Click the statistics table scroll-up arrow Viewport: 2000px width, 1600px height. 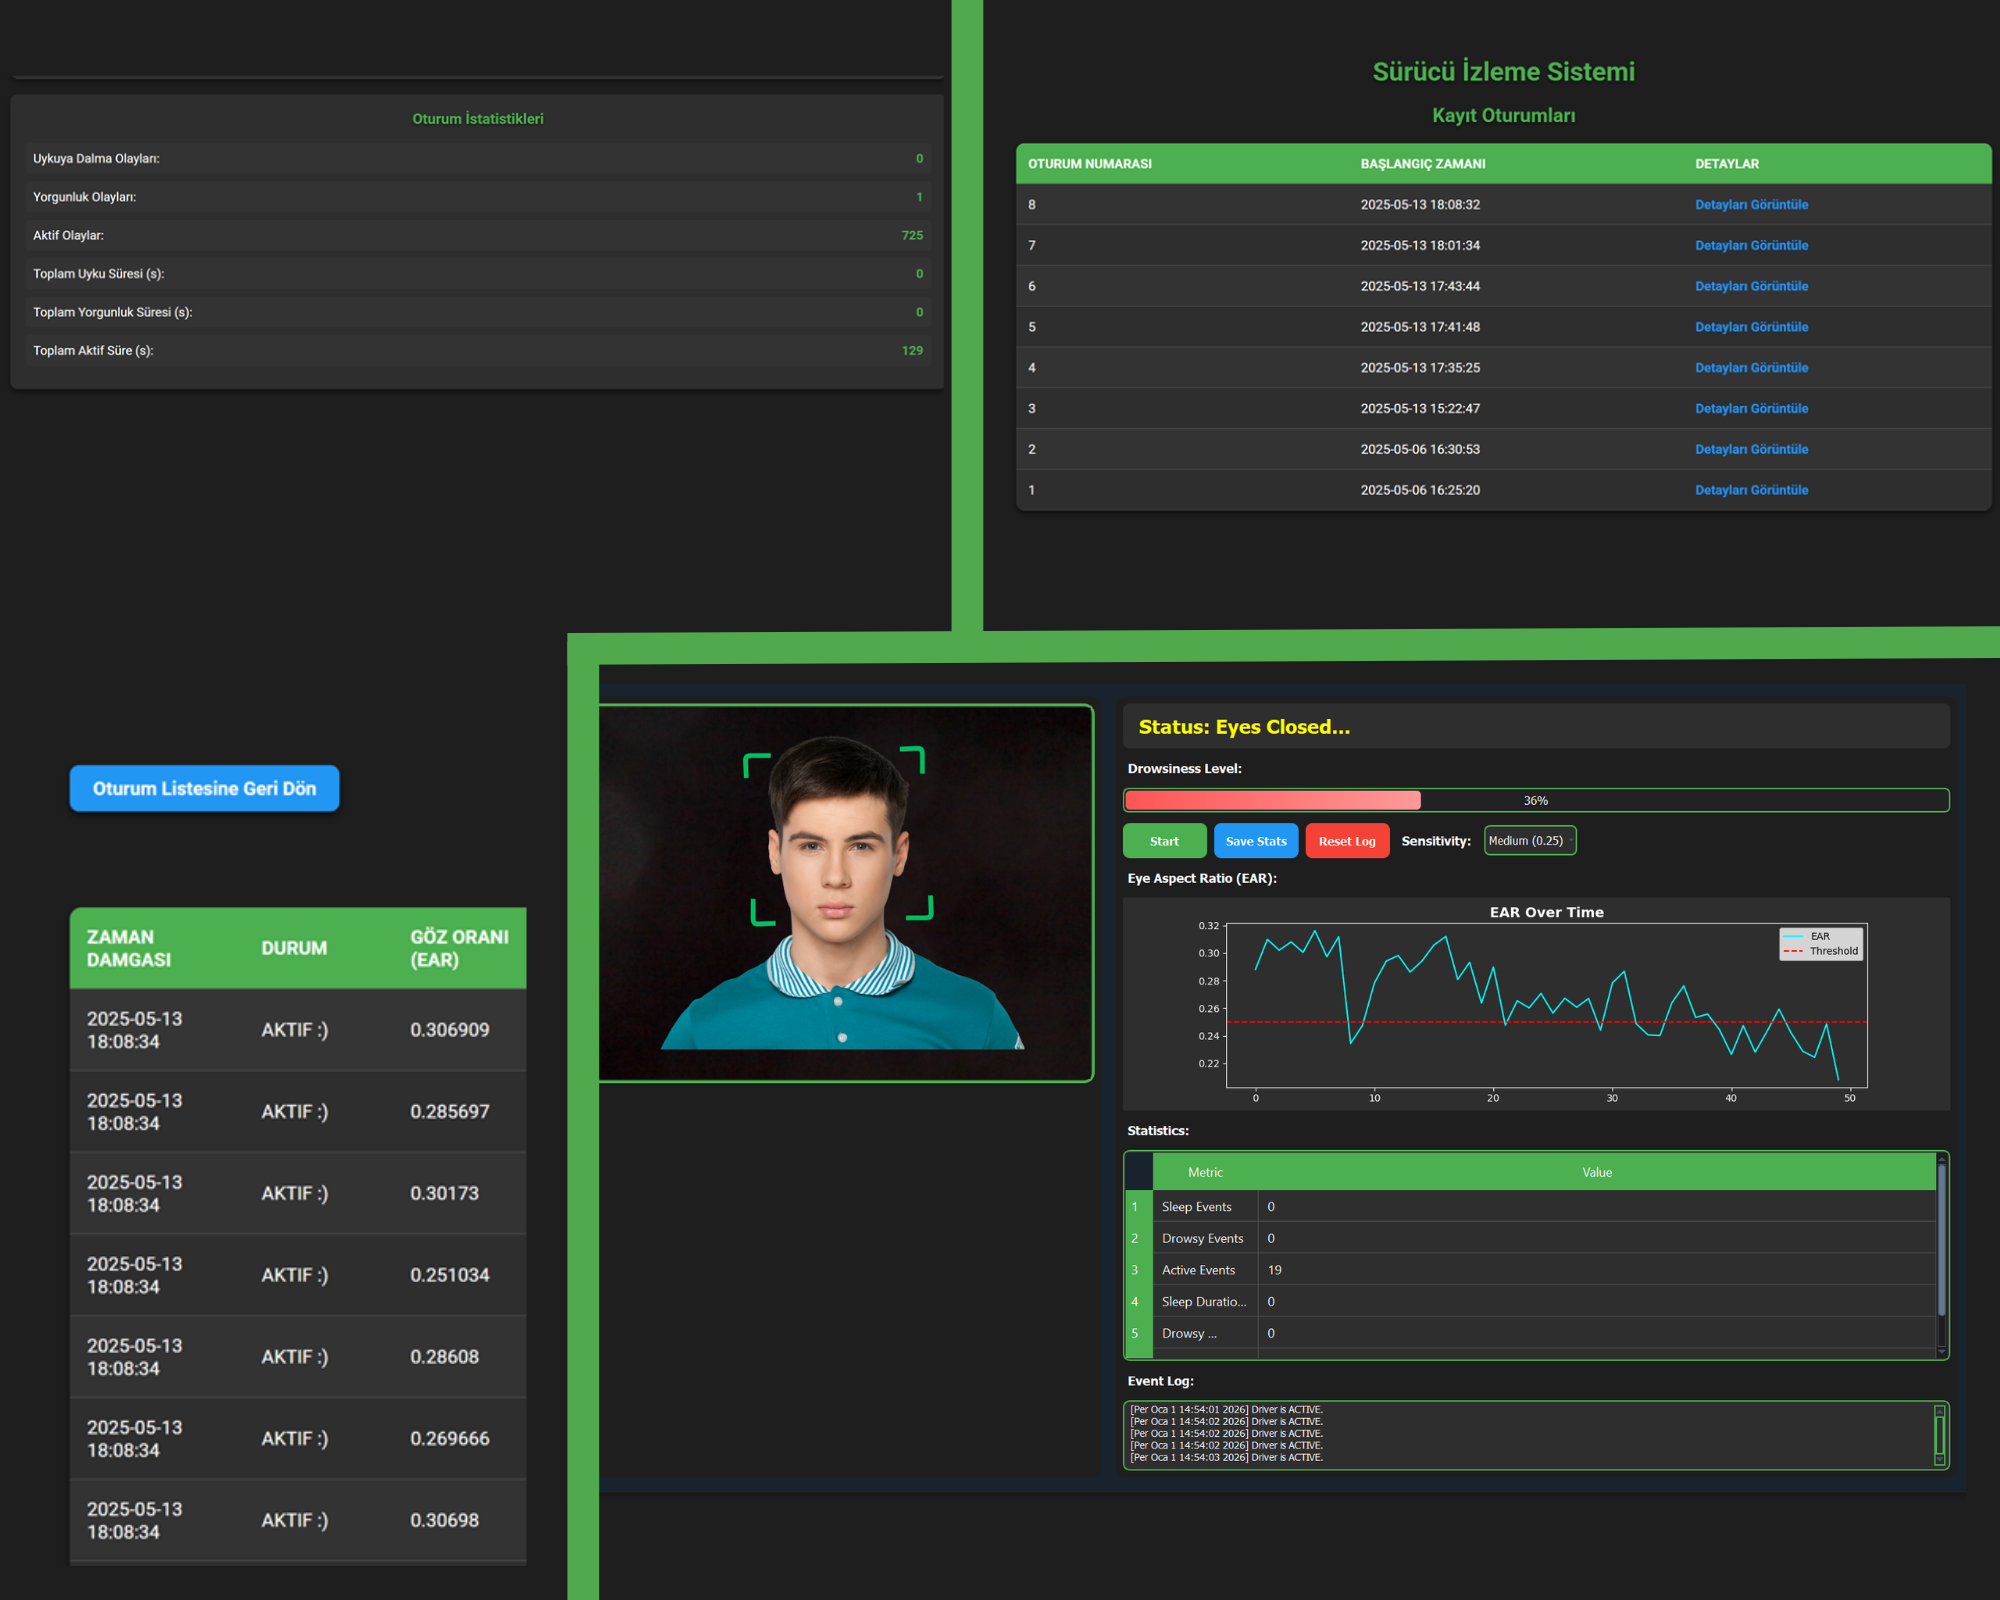point(1941,1159)
